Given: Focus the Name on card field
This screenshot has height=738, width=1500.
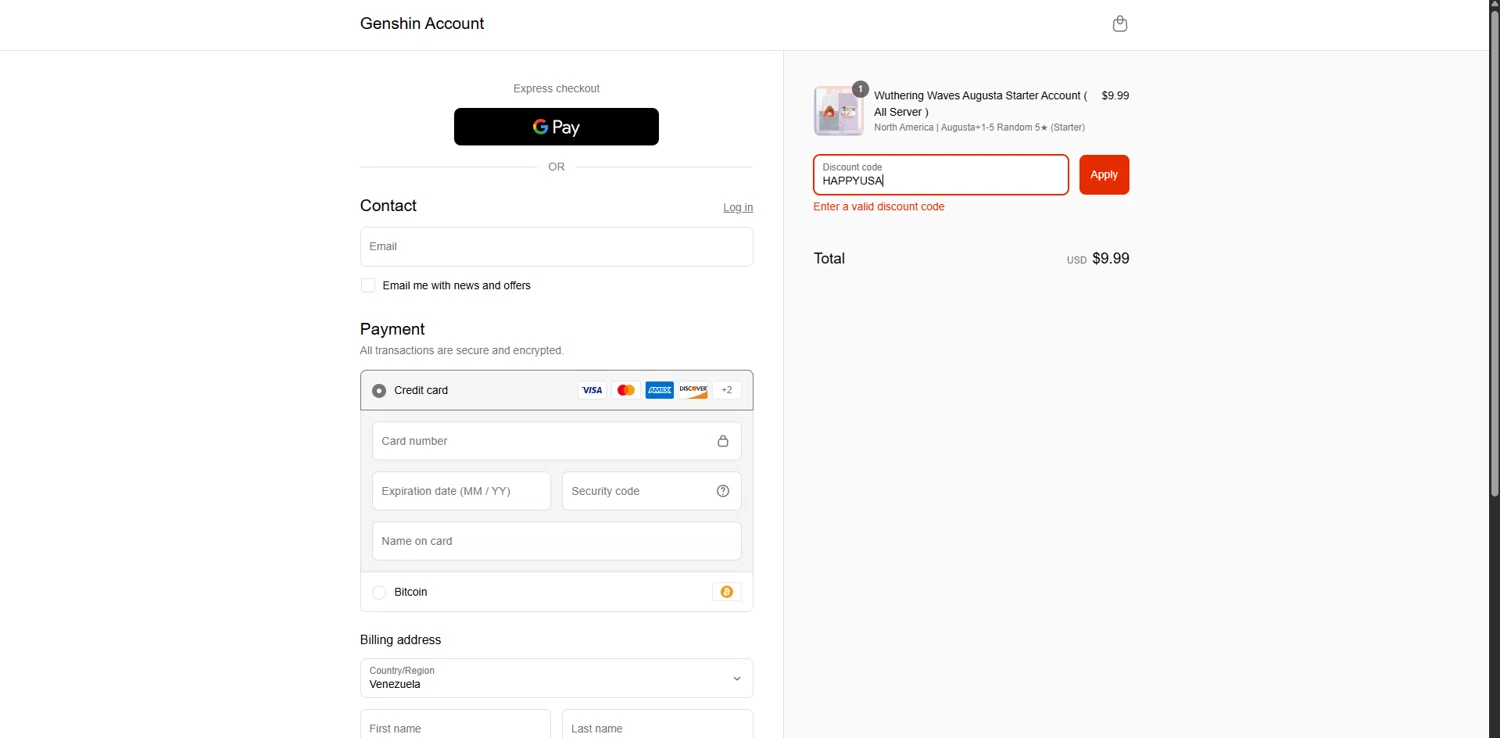Looking at the screenshot, I should pyautogui.click(x=556, y=541).
